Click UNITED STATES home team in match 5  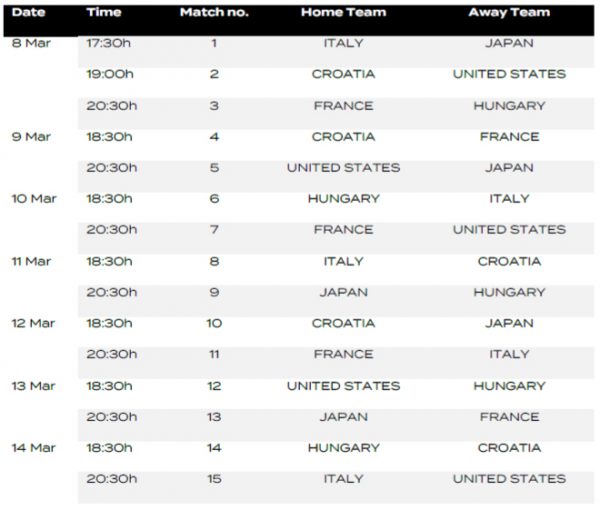(344, 168)
